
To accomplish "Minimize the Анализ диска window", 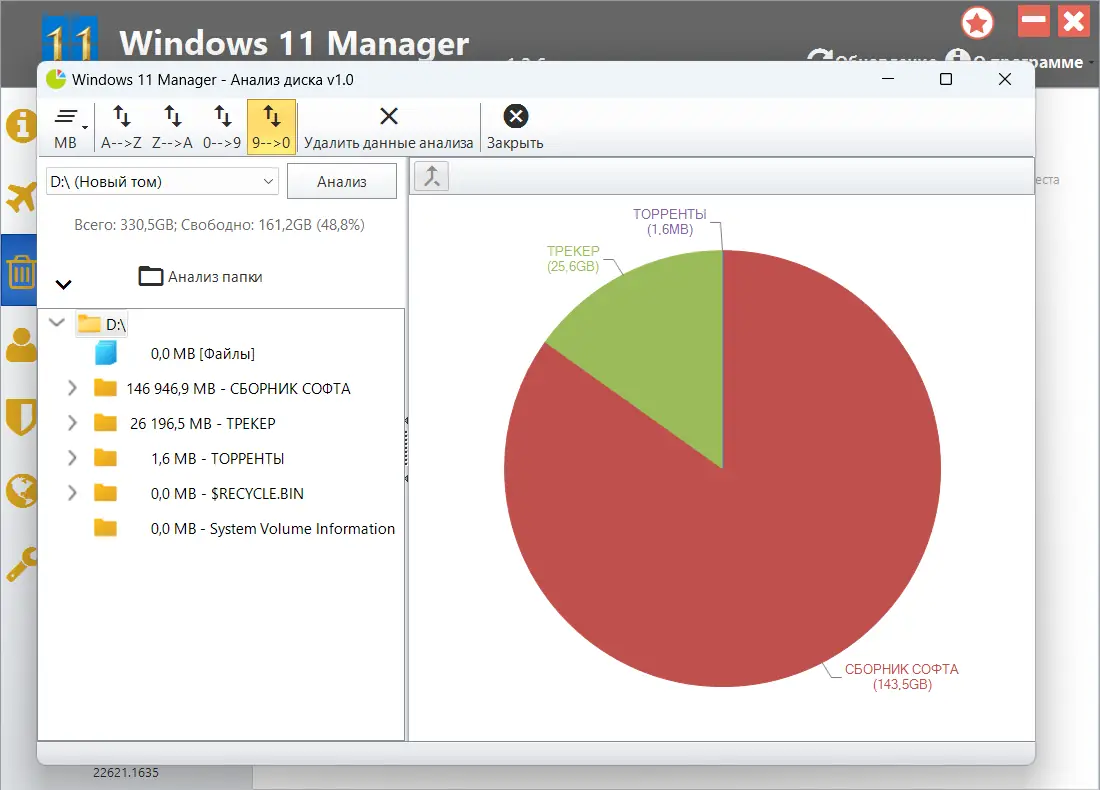I will pos(888,79).
